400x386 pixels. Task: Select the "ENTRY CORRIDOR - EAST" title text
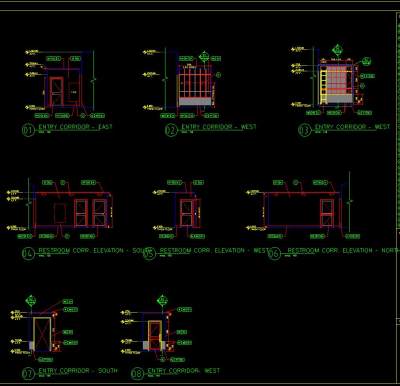76,127
